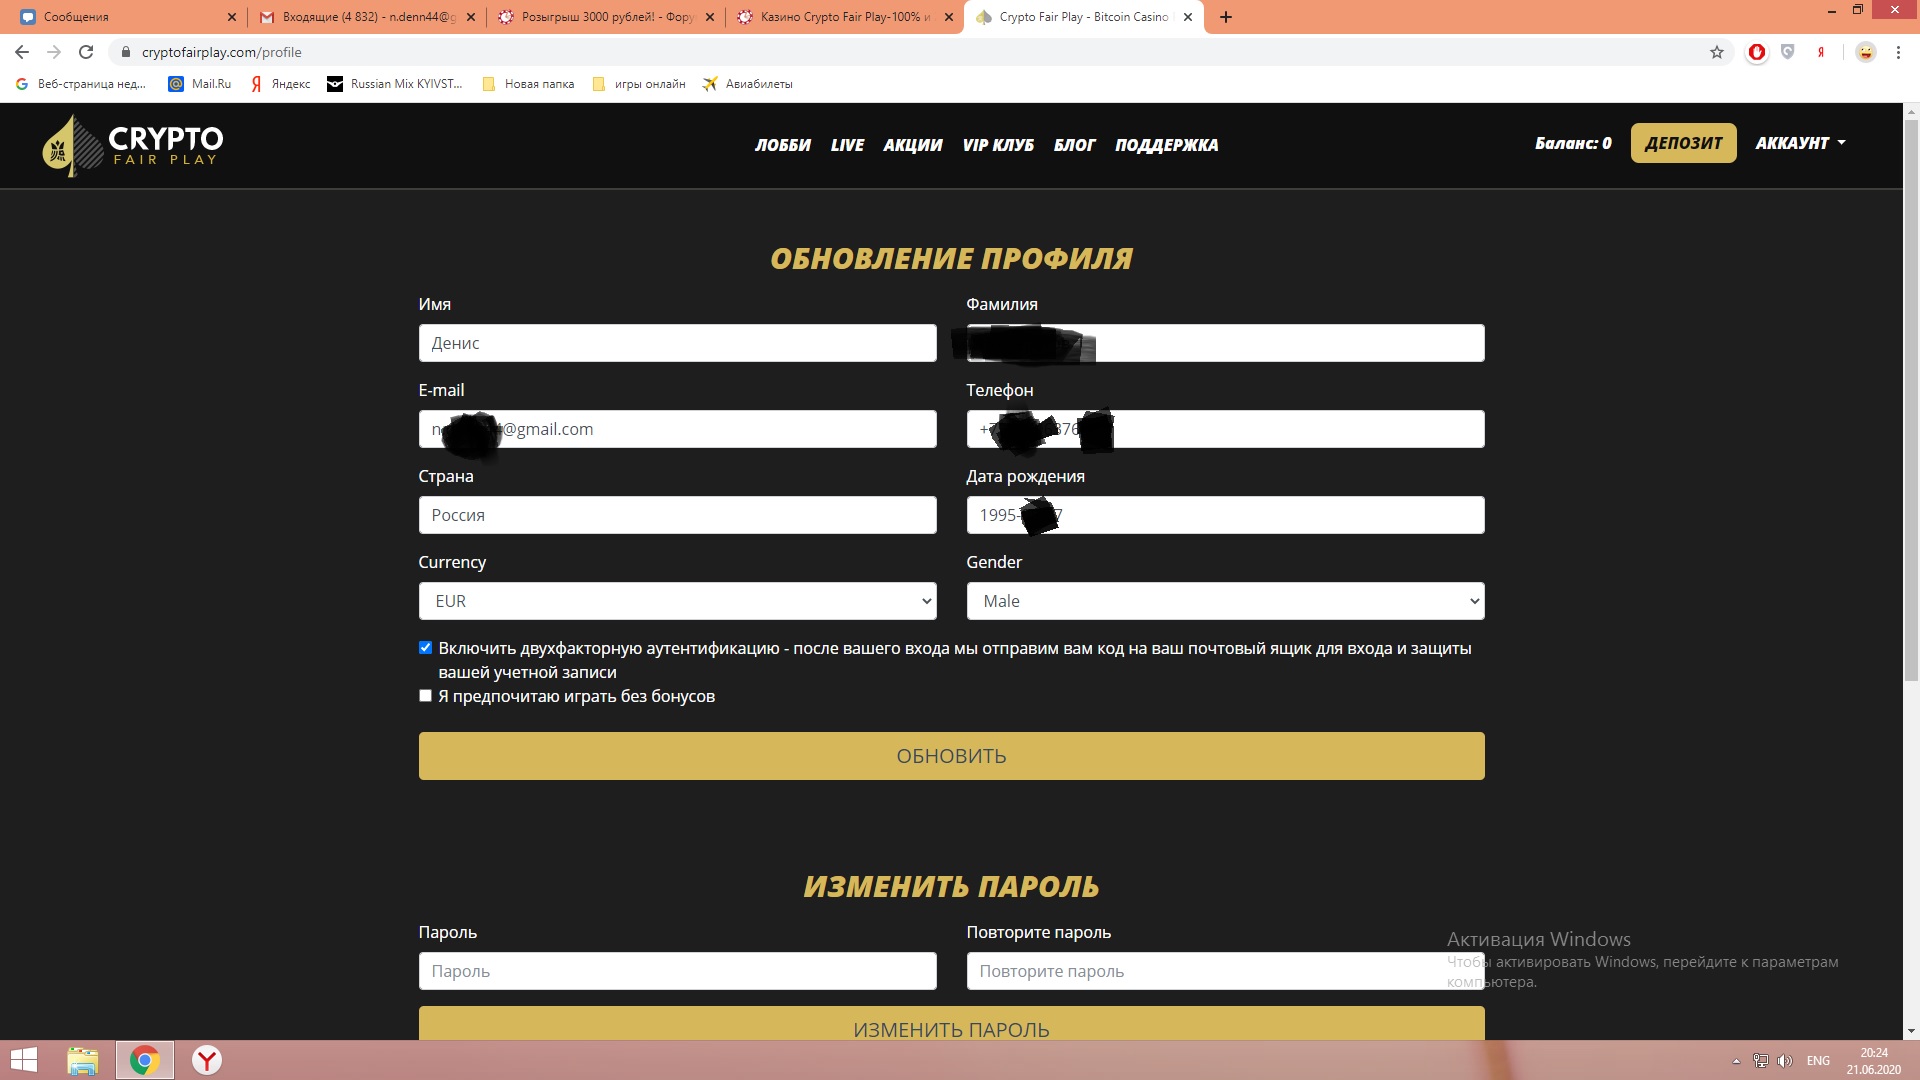Open a new tab with plus icon

point(1226,17)
